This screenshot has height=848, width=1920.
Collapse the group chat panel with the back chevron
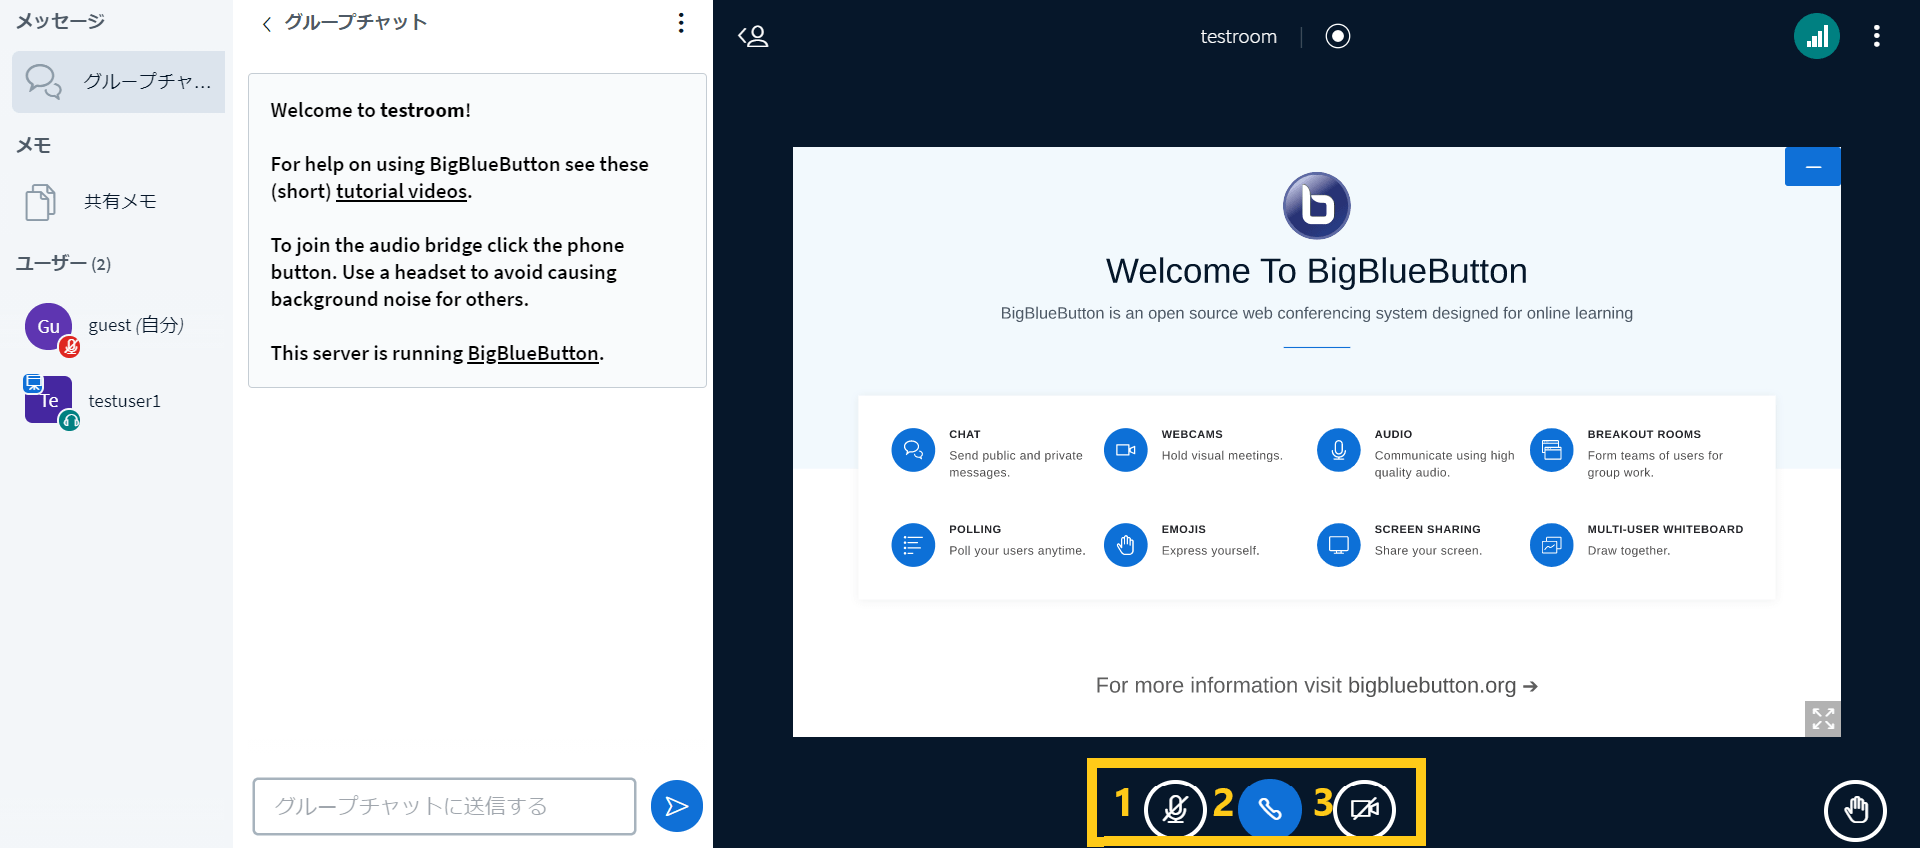267,24
